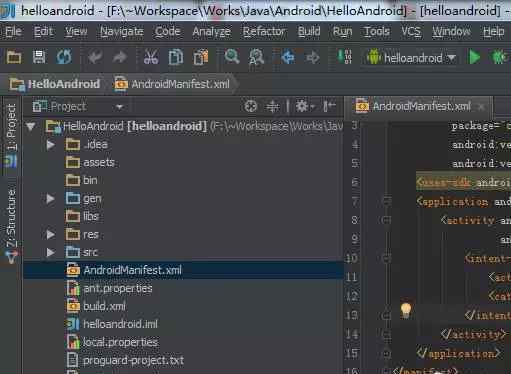The width and height of the screenshot is (511, 374).
Task: Click the Find magnifier icon
Action: 232,57
